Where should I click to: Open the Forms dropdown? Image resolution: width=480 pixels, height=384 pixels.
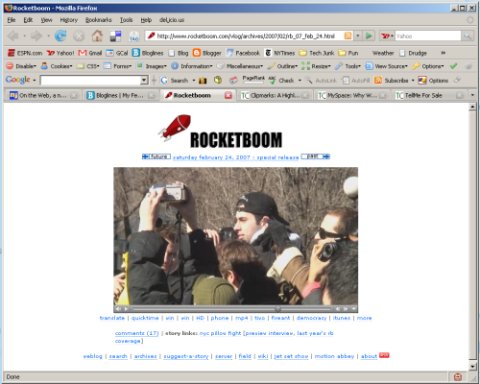tap(118, 66)
